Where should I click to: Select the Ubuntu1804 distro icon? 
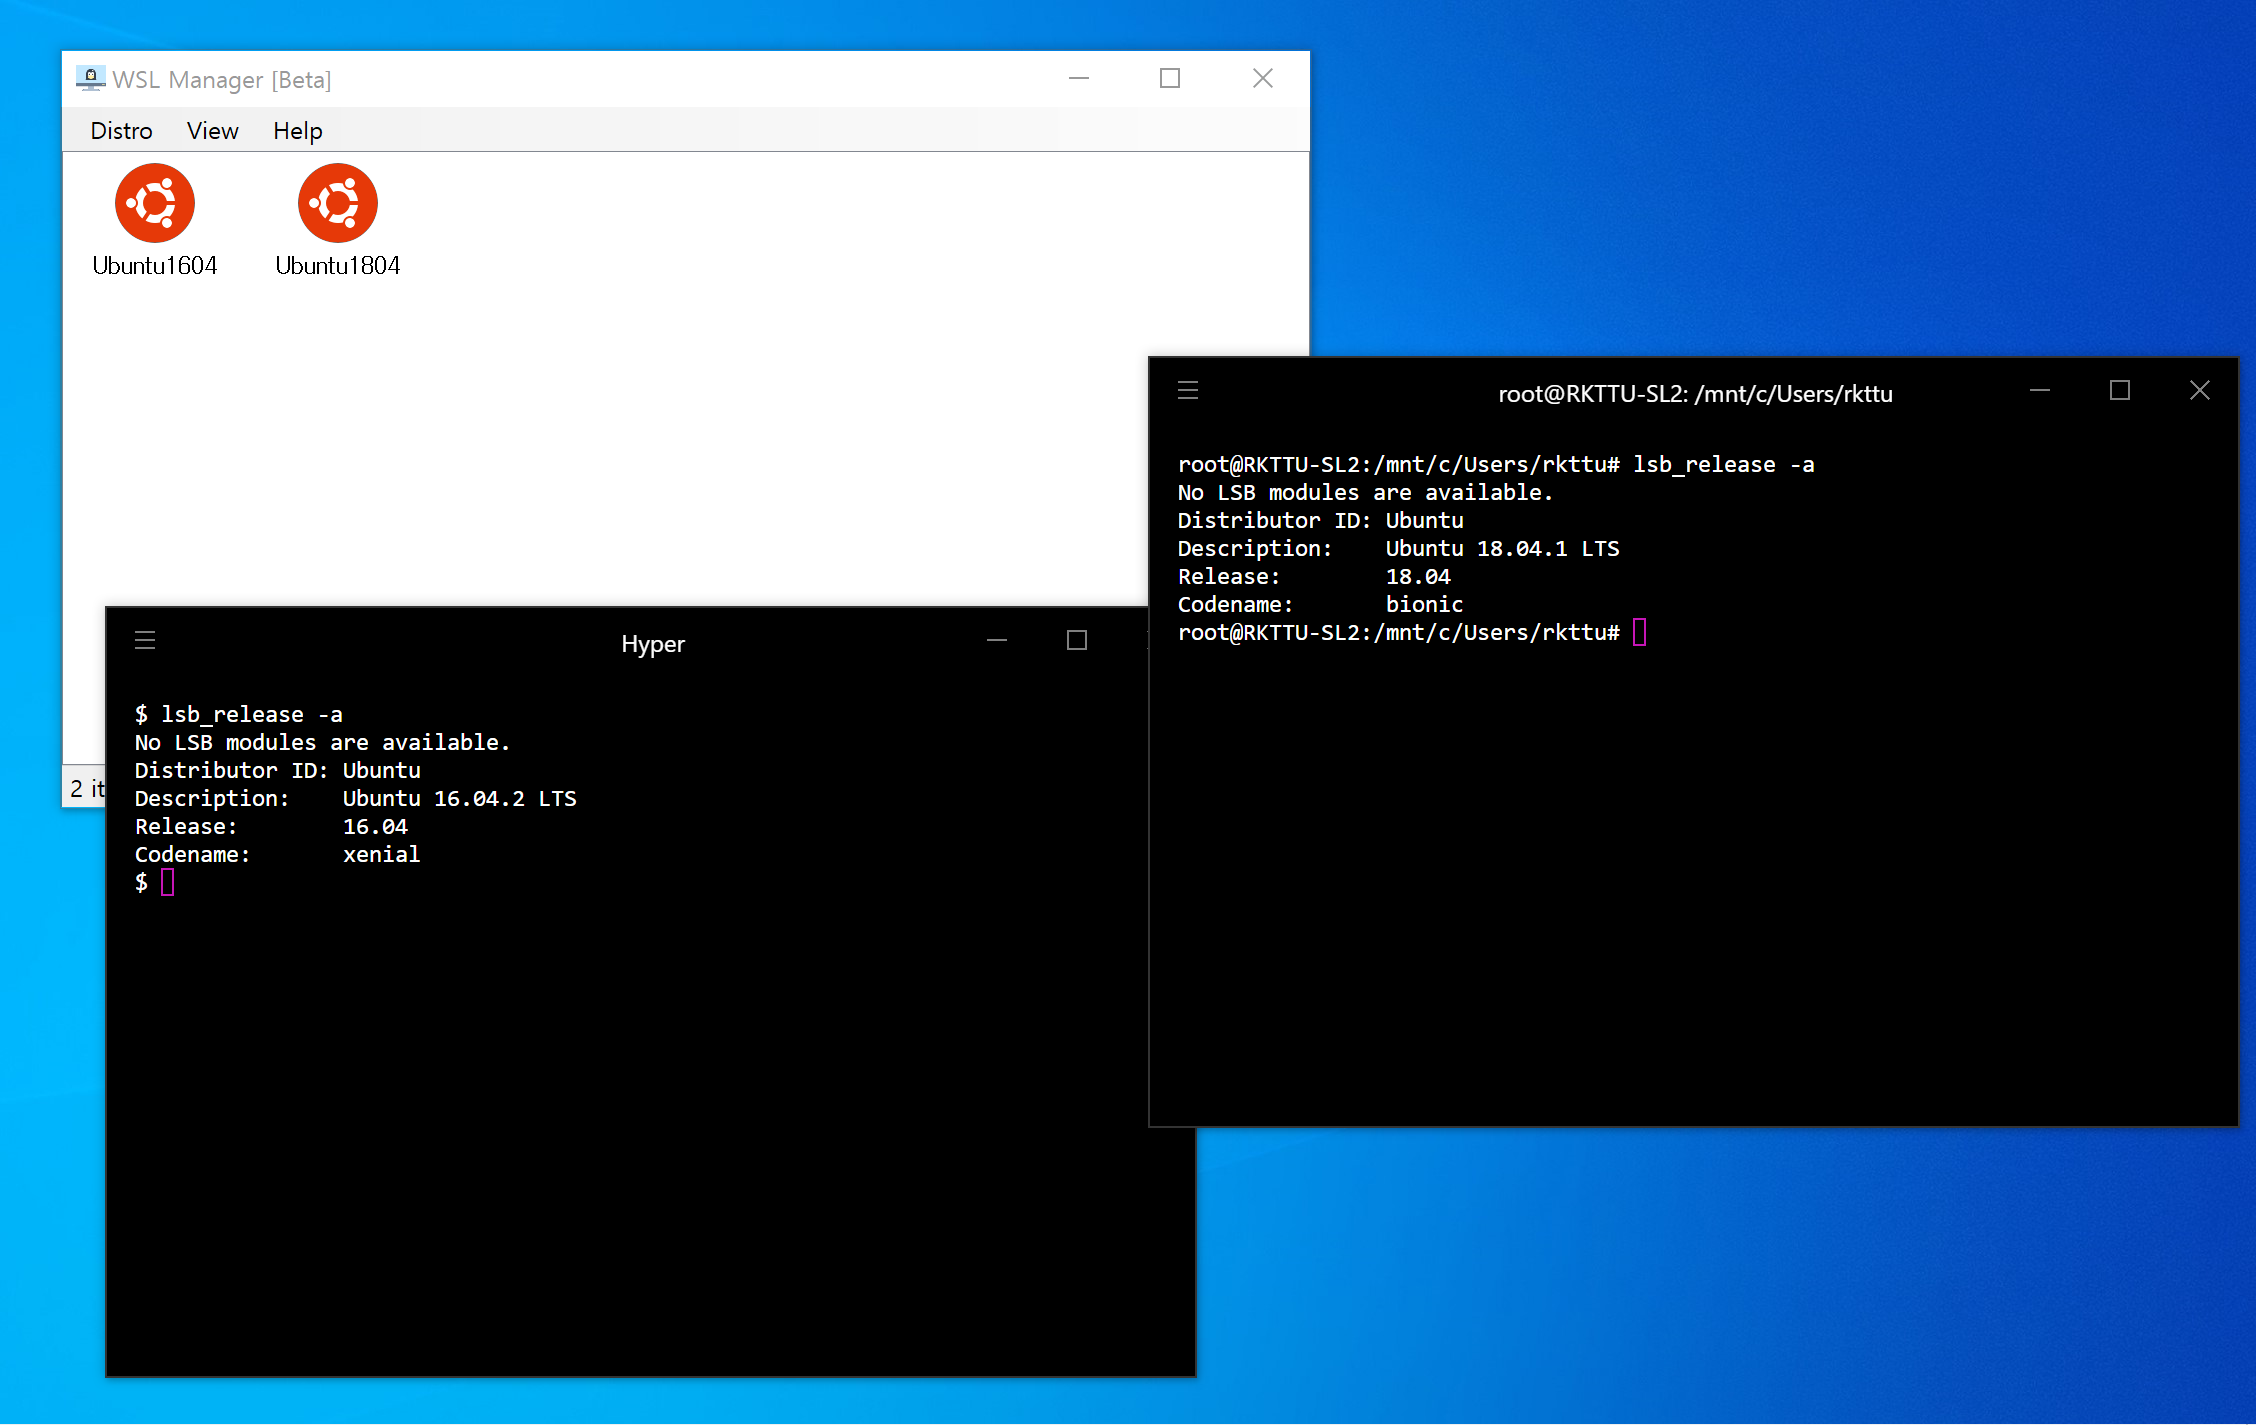(x=337, y=203)
